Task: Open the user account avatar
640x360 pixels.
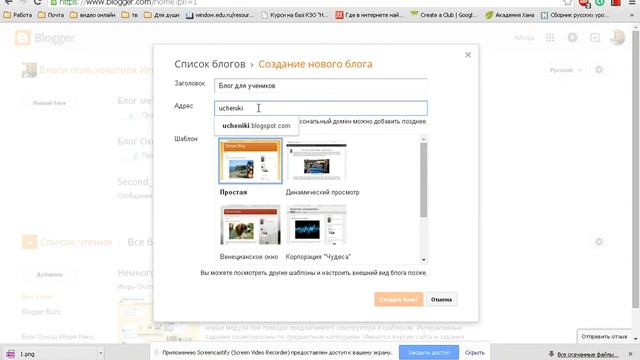Action: point(617,38)
